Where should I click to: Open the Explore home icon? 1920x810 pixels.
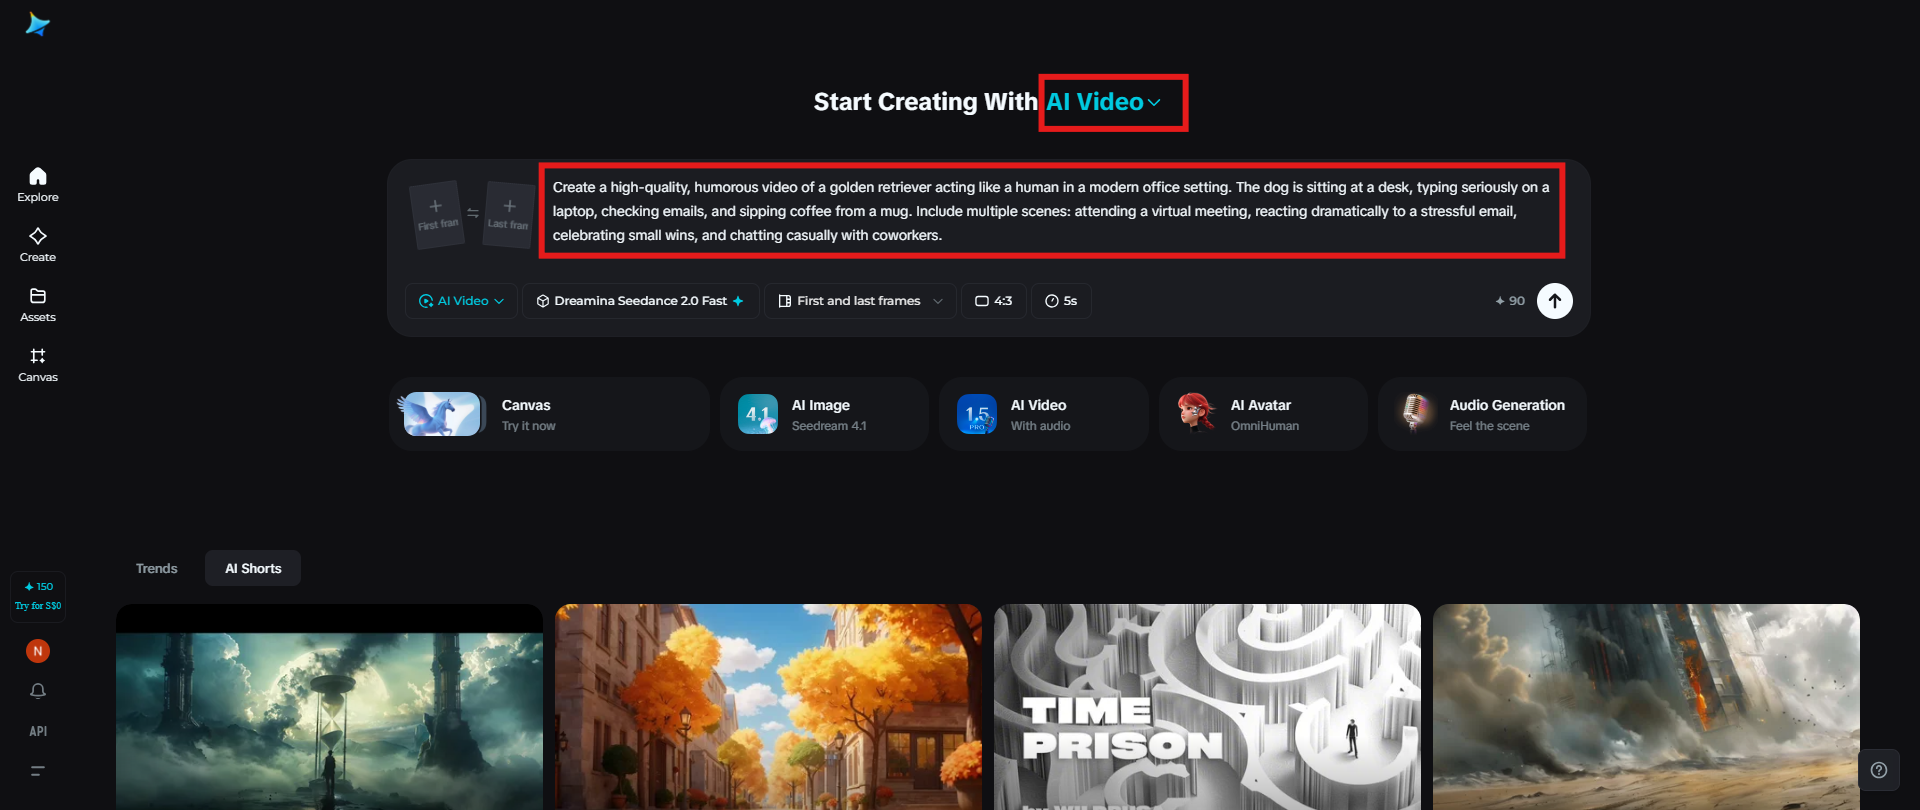pyautogui.click(x=38, y=185)
